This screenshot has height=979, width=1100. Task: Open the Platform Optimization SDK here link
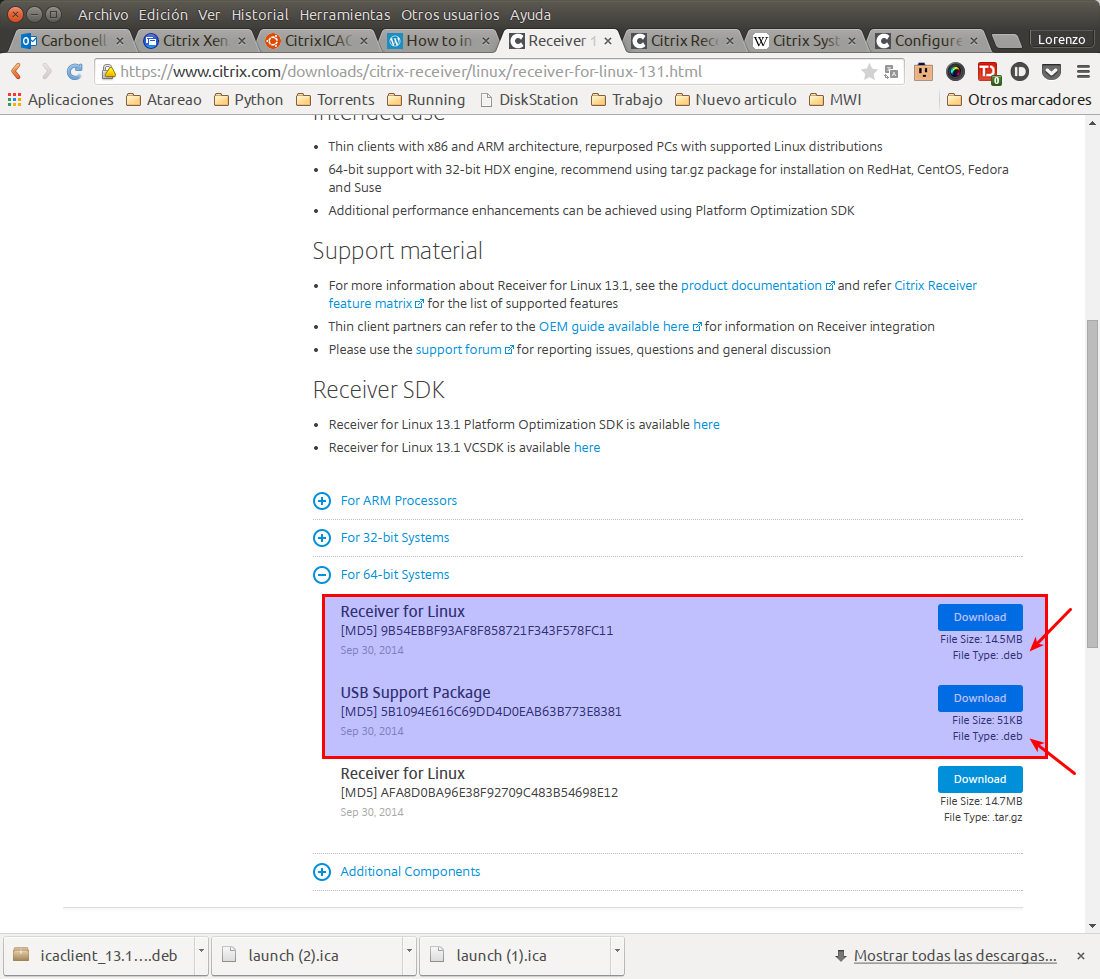coord(706,424)
